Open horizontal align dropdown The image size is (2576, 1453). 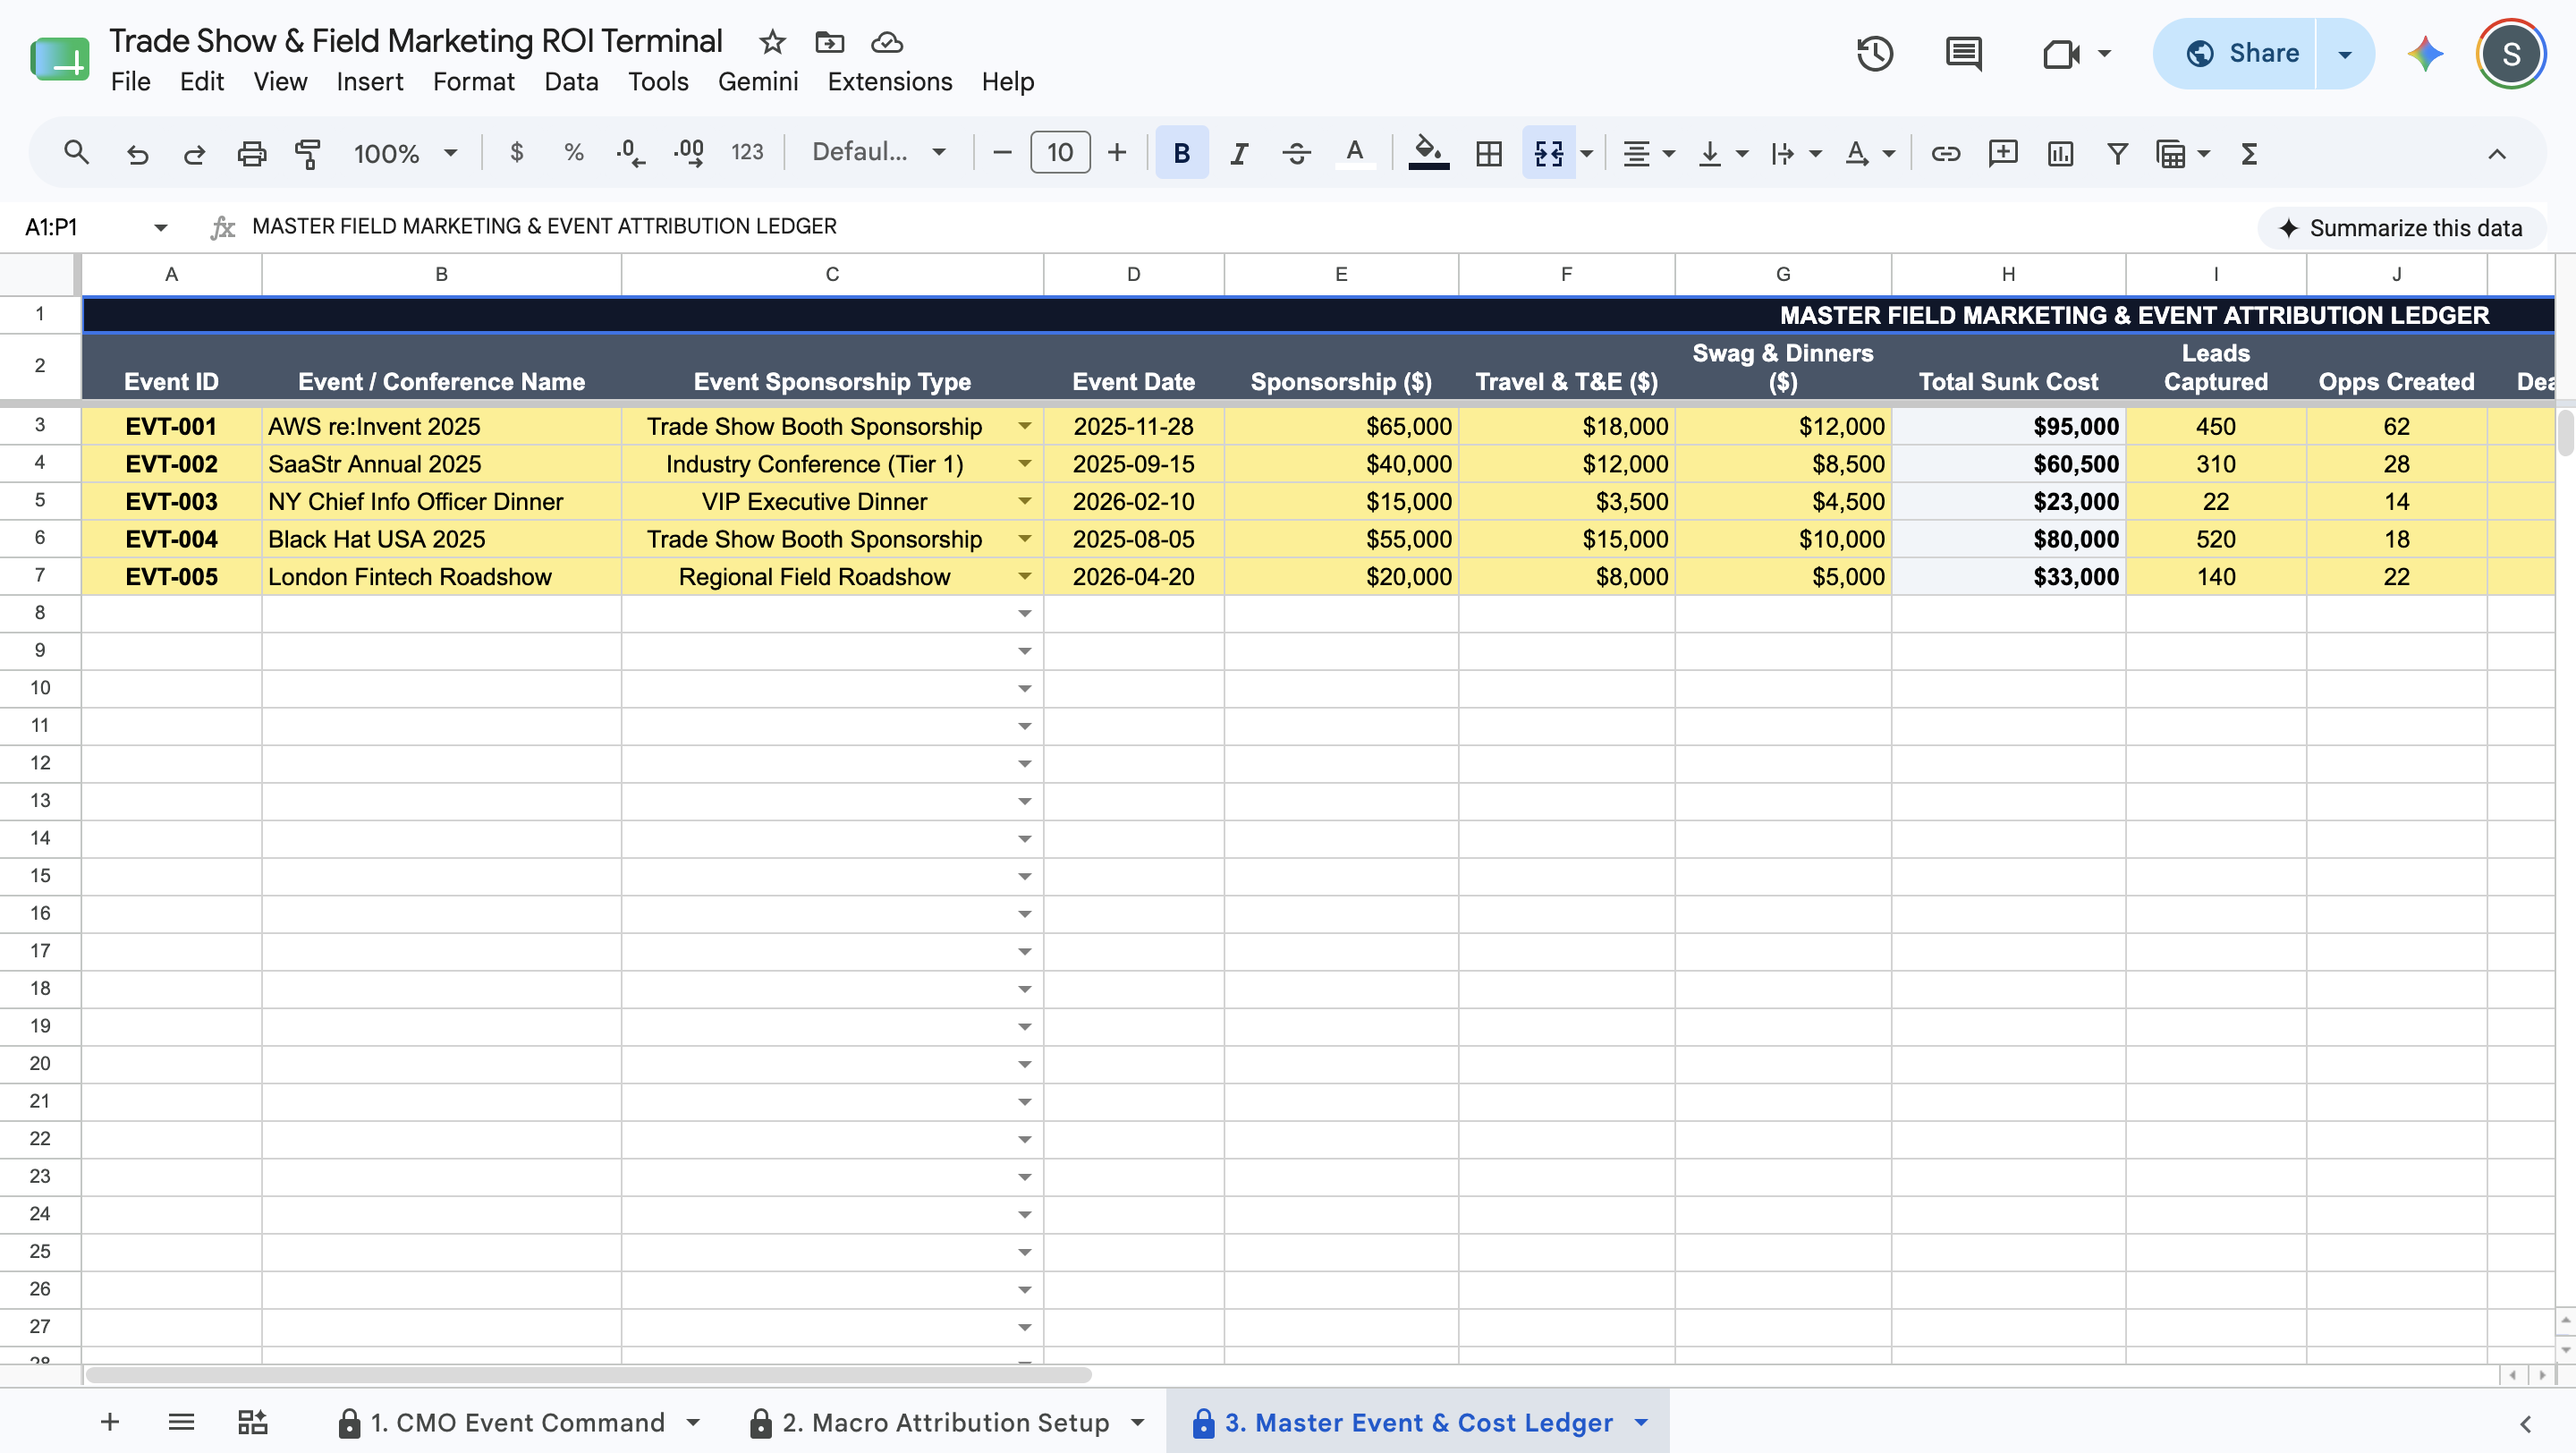pos(1647,153)
